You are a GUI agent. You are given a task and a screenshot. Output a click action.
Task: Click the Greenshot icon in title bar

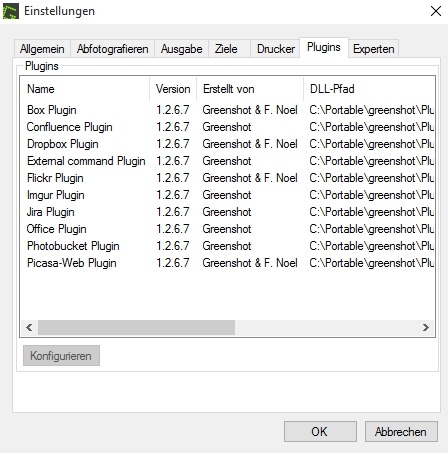(11, 11)
